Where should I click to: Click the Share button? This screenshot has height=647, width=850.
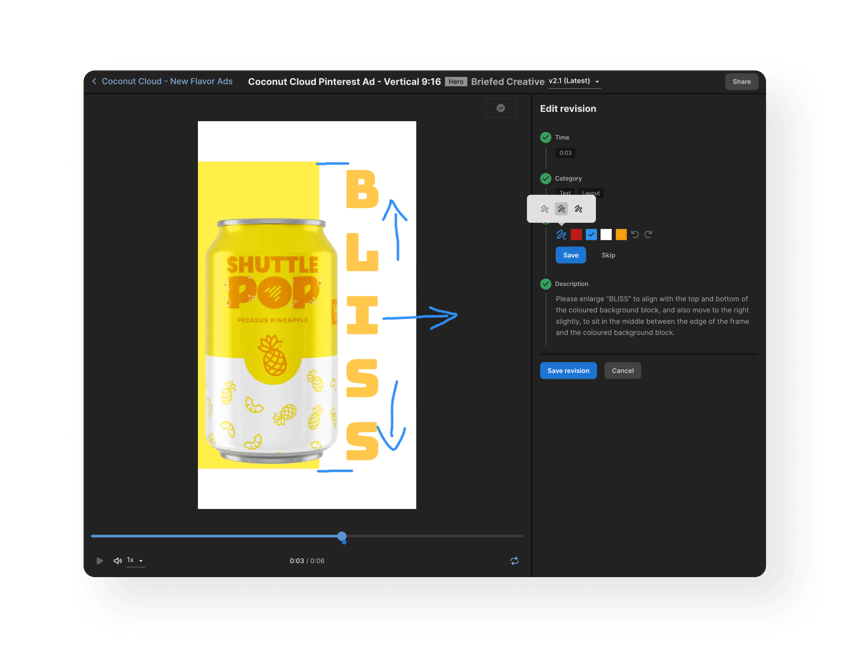point(741,82)
